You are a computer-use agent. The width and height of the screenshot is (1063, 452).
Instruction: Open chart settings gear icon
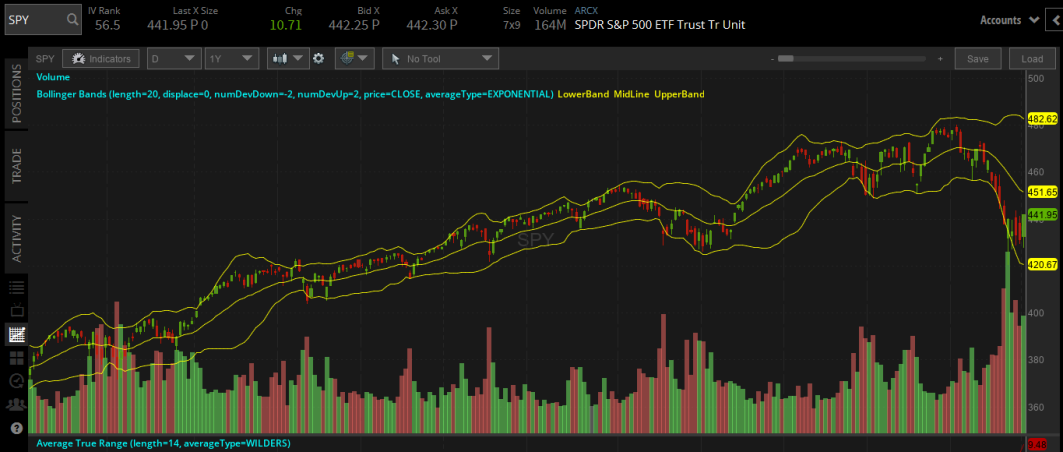click(319, 59)
